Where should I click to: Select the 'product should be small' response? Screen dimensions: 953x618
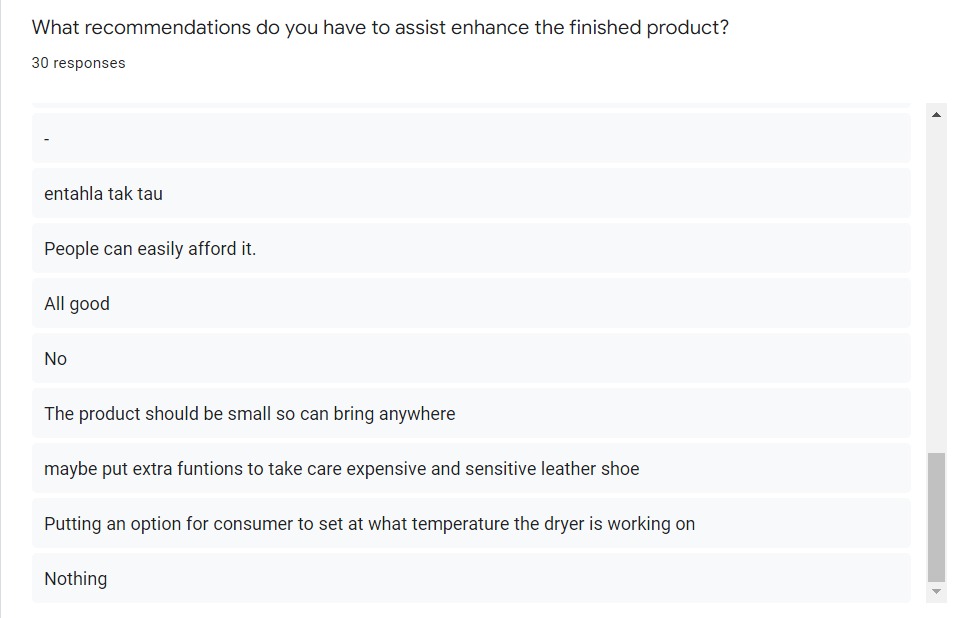coord(471,413)
